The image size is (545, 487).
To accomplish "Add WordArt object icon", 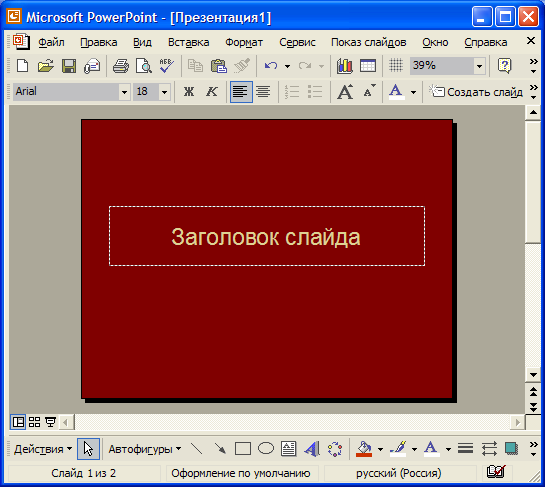I will coord(312,449).
